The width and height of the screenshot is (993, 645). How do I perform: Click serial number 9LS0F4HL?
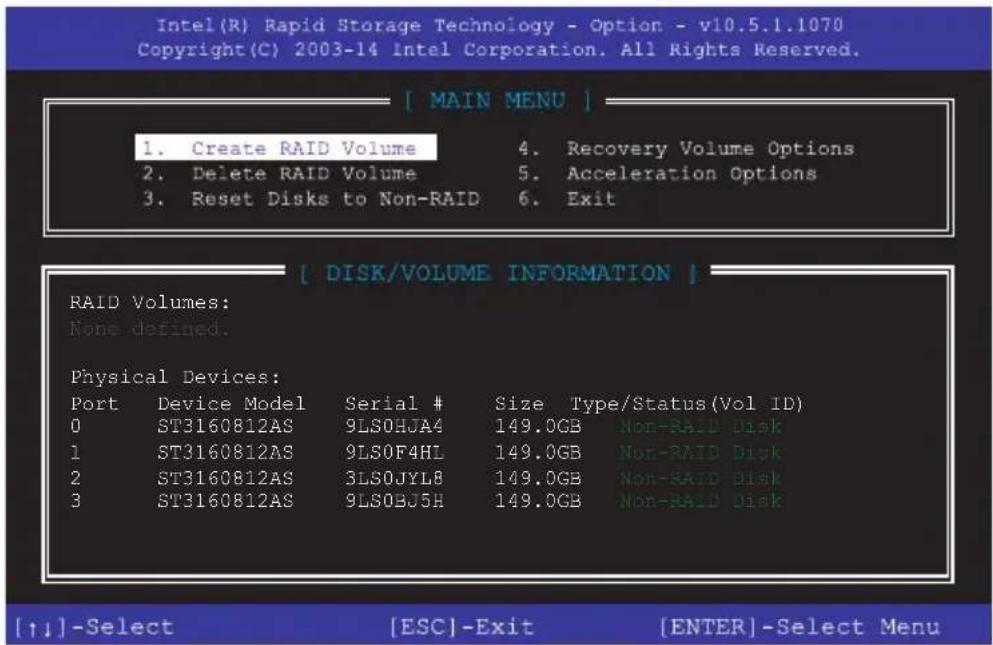394,452
